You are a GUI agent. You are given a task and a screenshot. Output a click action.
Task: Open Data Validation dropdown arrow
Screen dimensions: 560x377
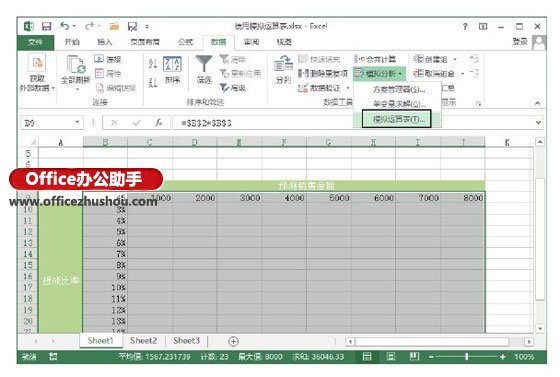point(348,88)
